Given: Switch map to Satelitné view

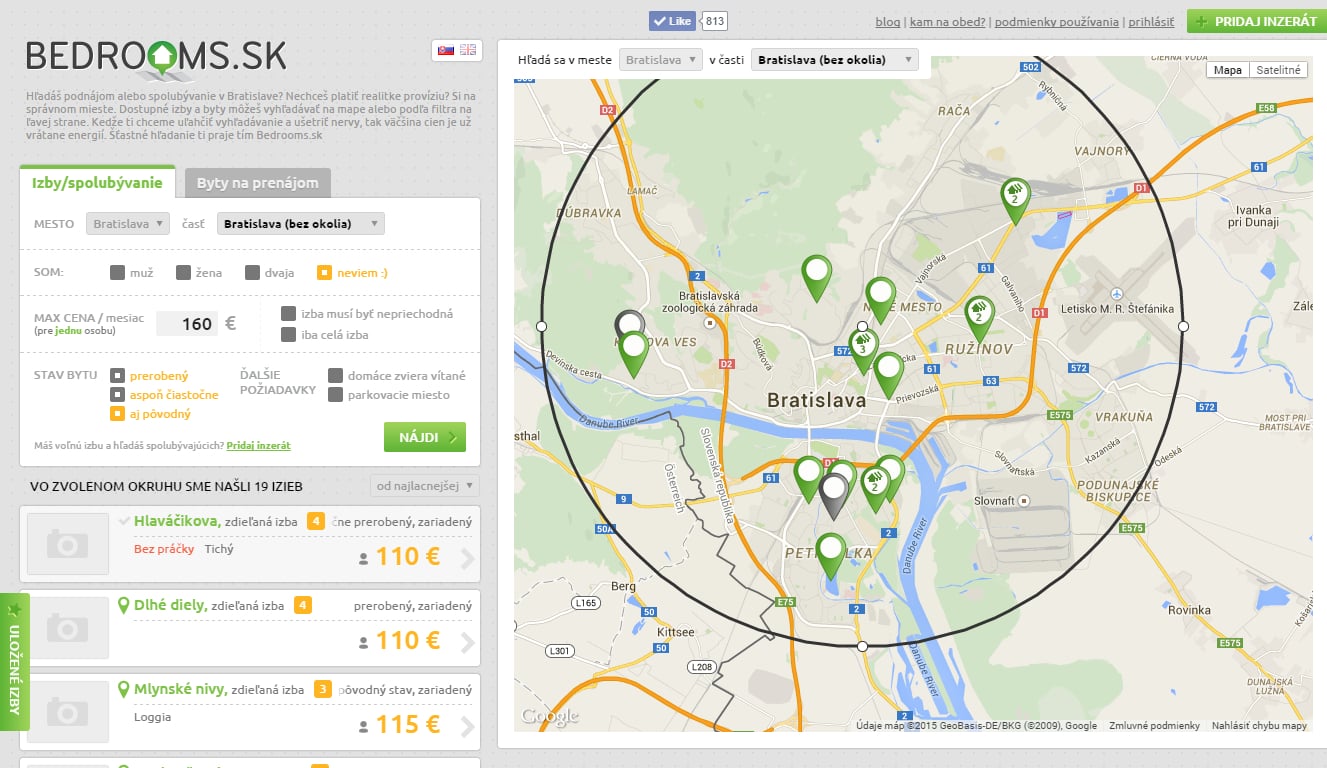Looking at the screenshot, I should tap(1278, 70).
